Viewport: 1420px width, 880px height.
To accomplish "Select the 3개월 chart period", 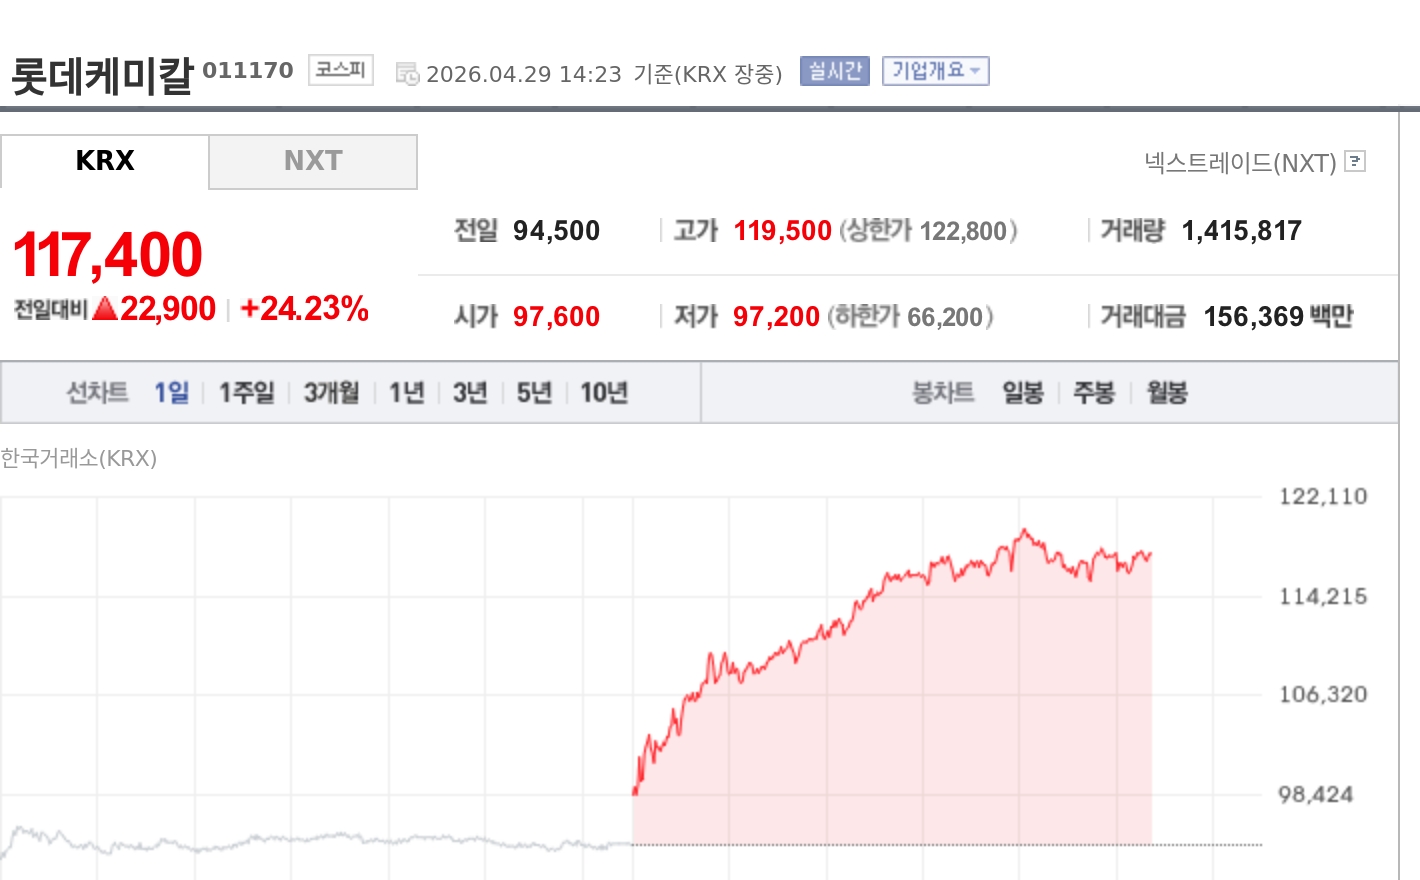I will [330, 392].
